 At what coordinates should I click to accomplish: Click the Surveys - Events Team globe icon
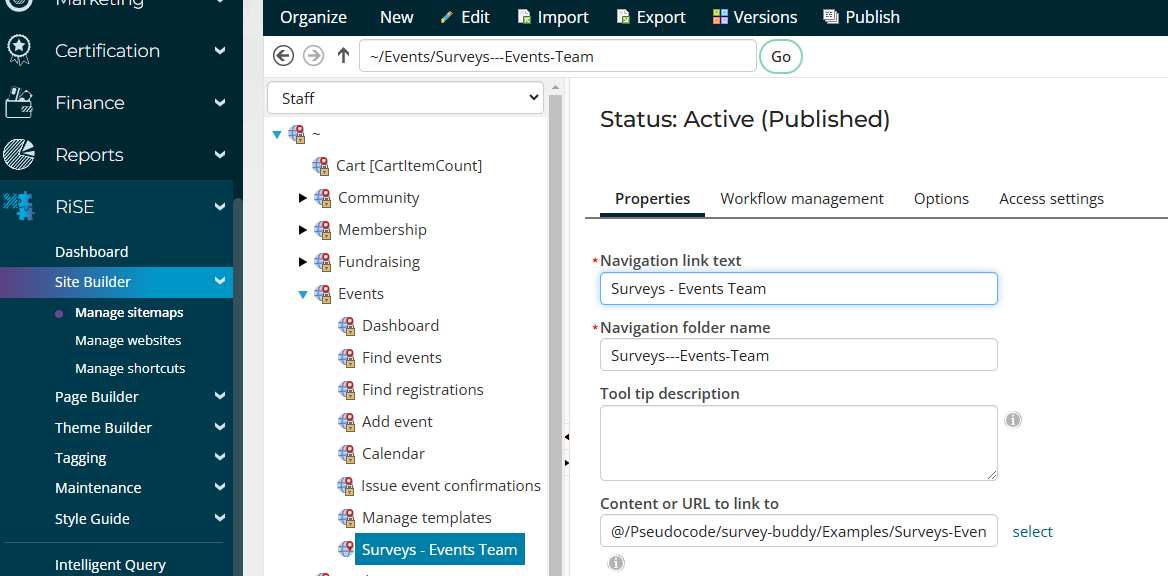point(346,549)
